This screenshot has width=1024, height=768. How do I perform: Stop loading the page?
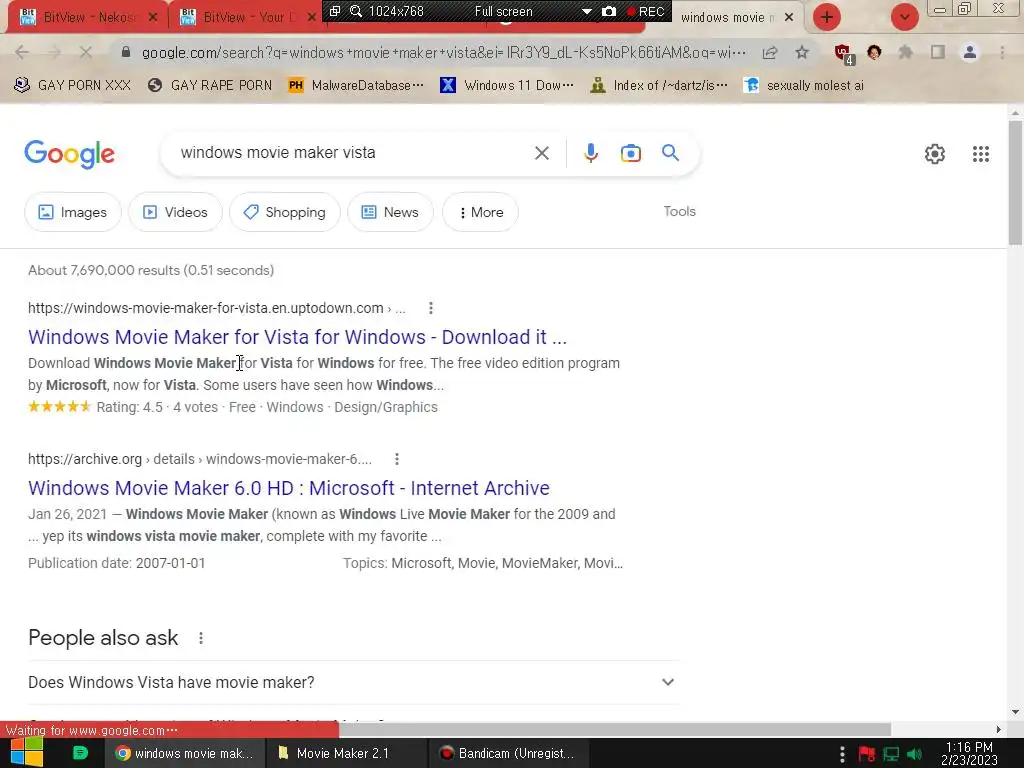click(86, 52)
